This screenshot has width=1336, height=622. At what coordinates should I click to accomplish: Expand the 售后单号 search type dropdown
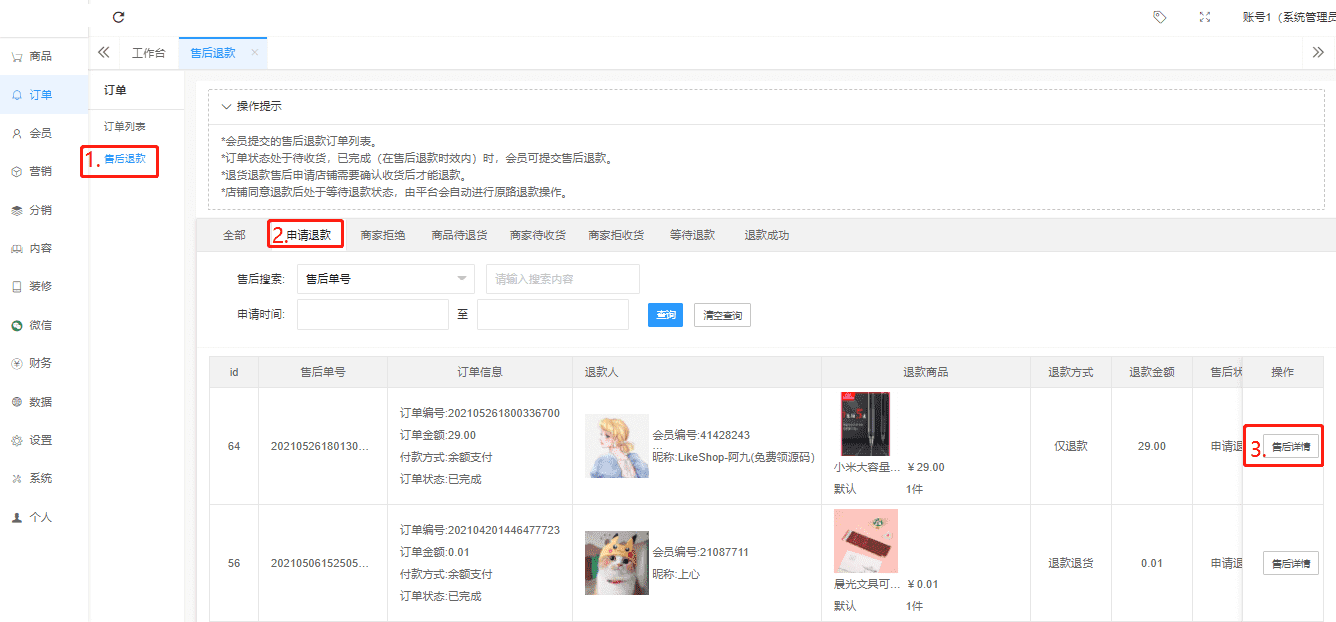coord(385,279)
